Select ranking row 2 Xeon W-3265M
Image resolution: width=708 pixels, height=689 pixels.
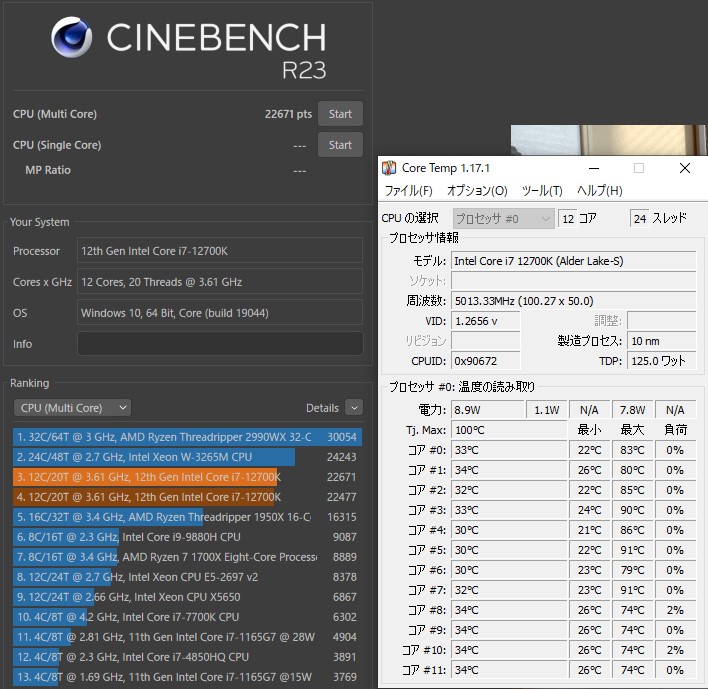tap(187, 457)
